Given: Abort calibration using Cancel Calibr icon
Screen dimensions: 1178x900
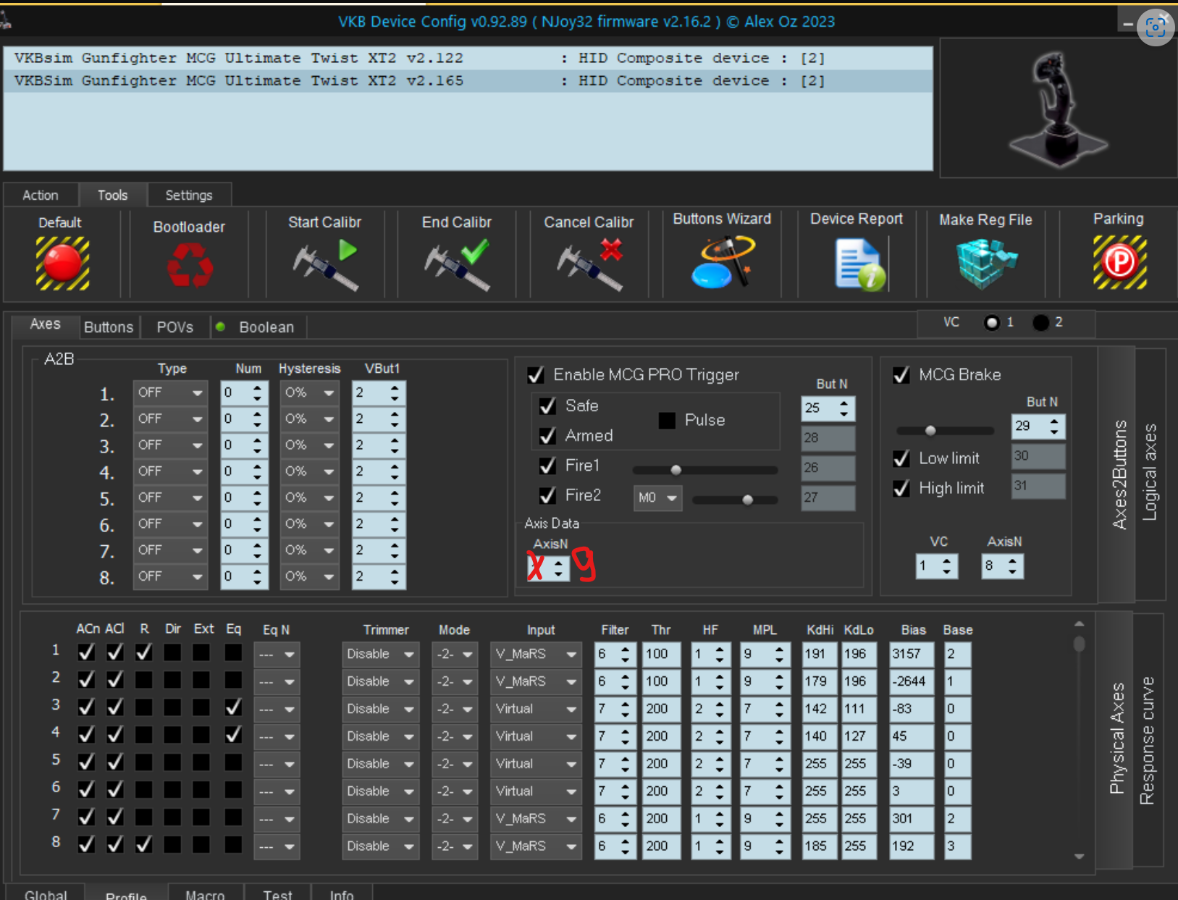Looking at the screenshot, I should coord(590,264).
